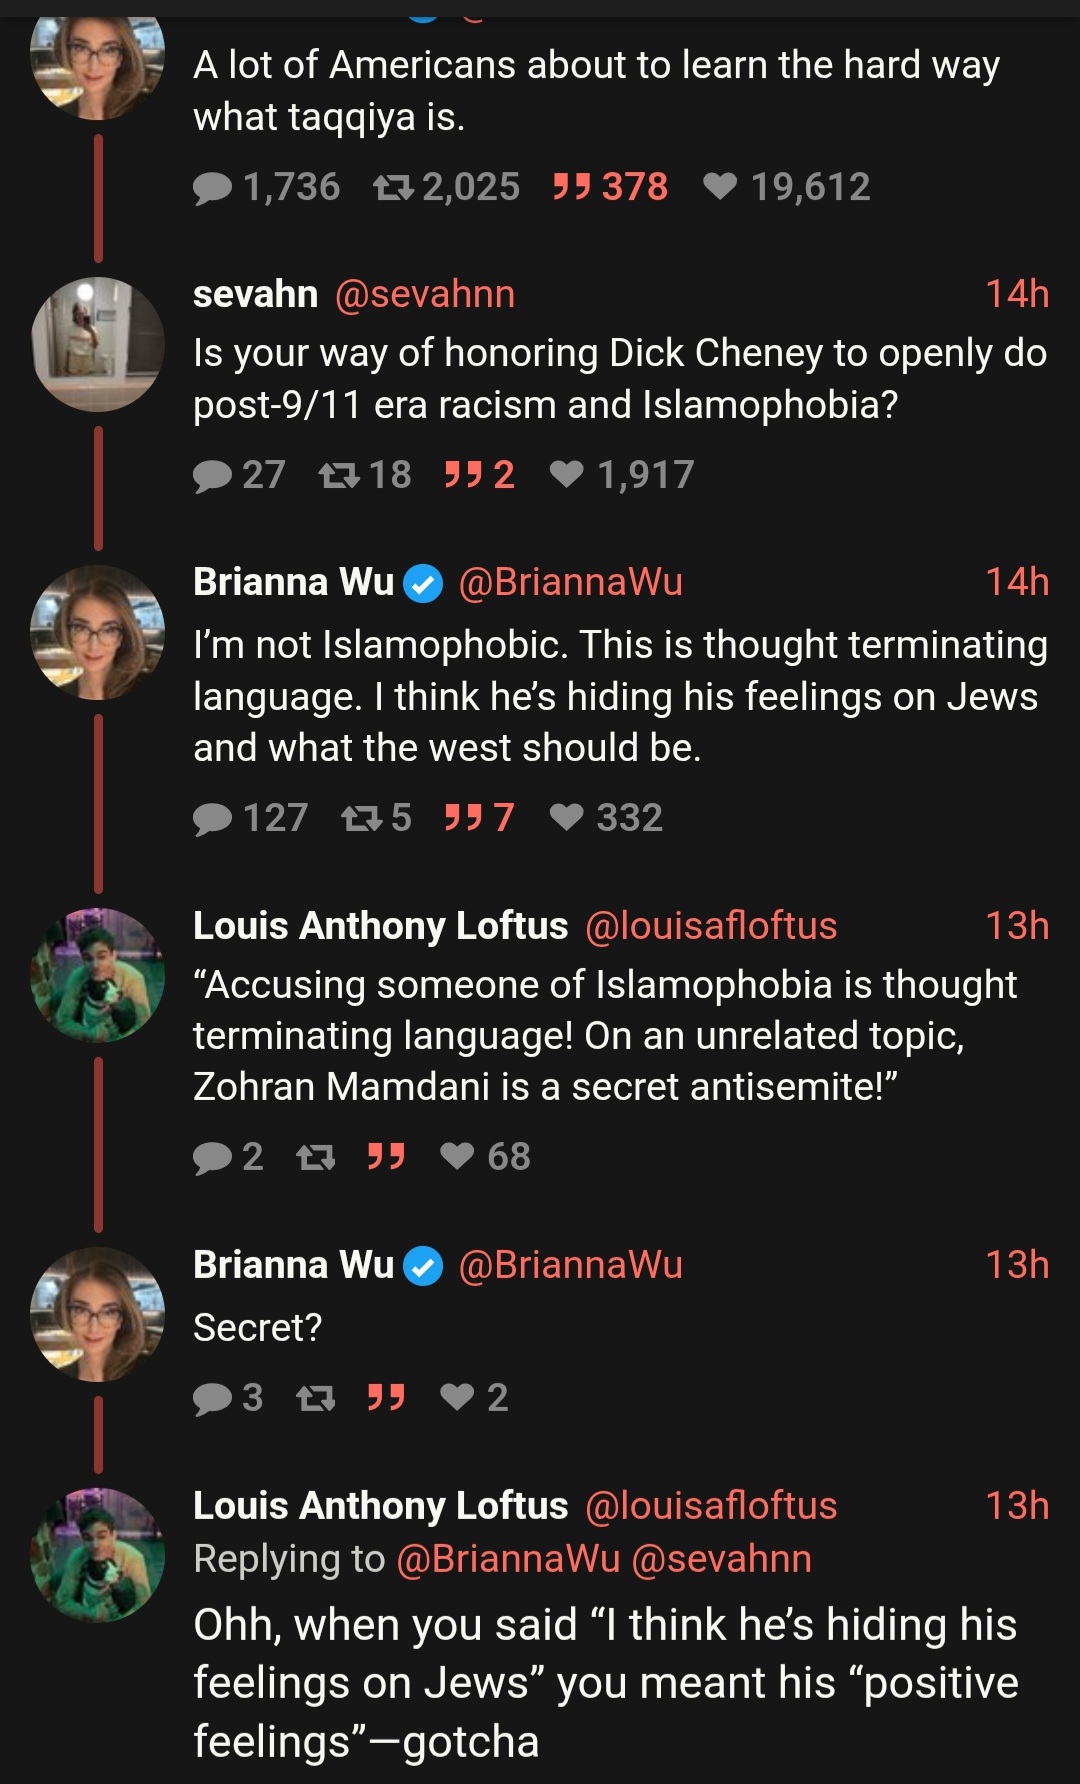Retweet the tweet with 2,025 retweets
The height and width of the screenshot is (1784, 1080).
393,187
